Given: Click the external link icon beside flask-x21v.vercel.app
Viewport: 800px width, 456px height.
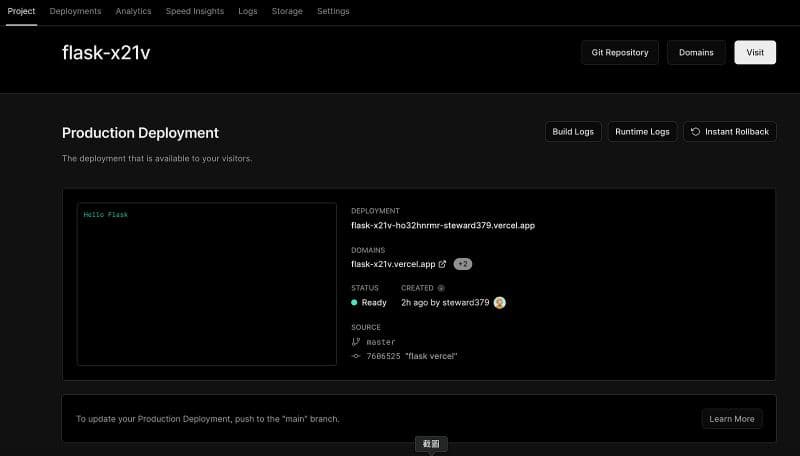Looking at the screenshot, I should pyautogui.click(x=443, y=264).
